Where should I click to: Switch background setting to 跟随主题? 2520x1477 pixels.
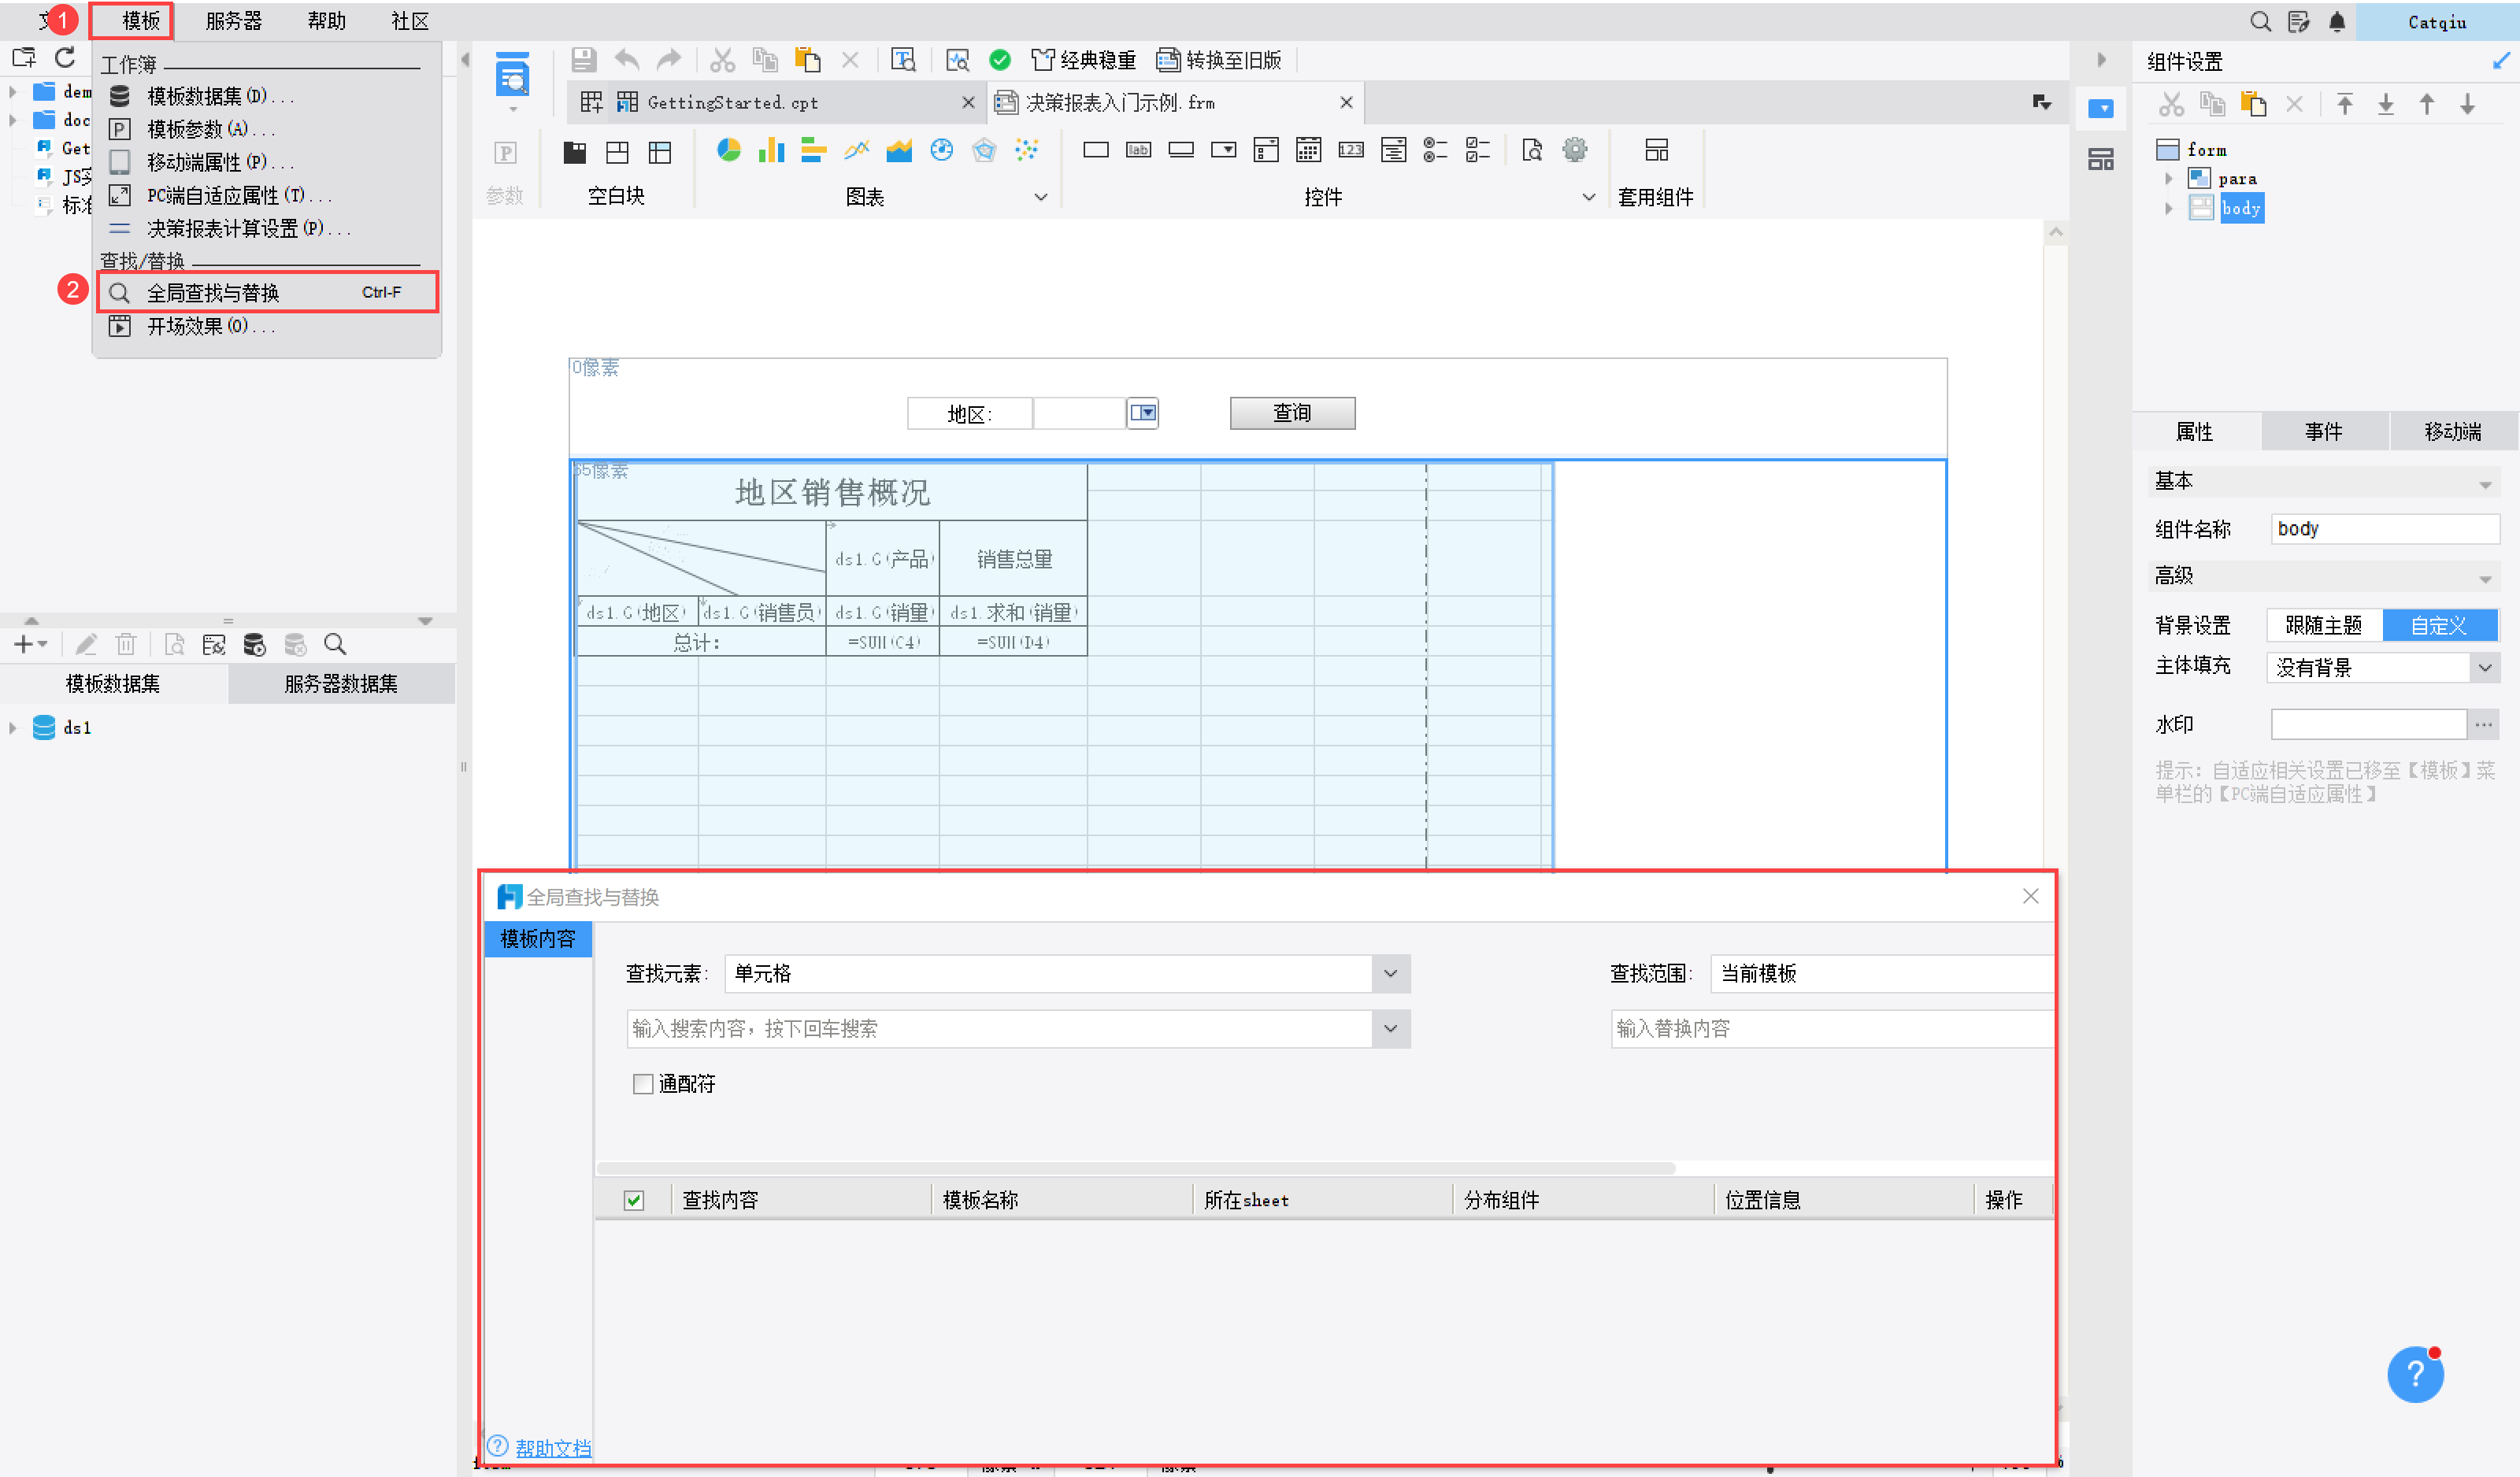(x=2323, y=626)
